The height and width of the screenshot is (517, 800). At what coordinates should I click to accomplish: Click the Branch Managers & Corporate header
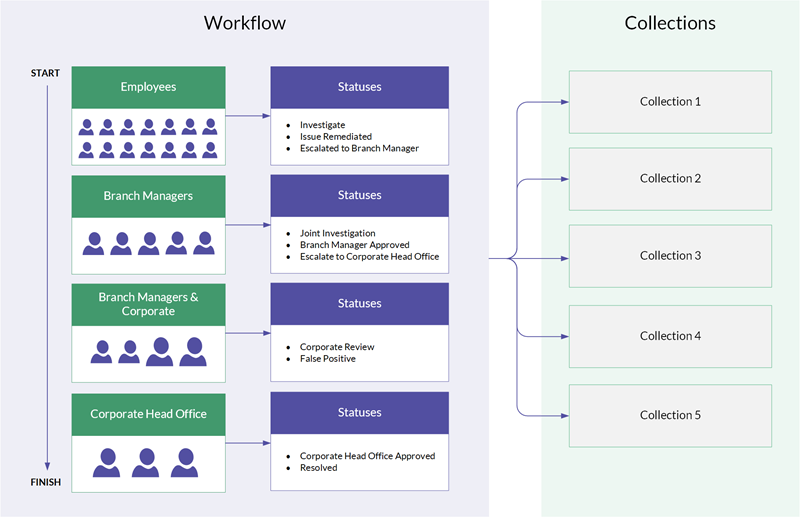pos(148,304)
